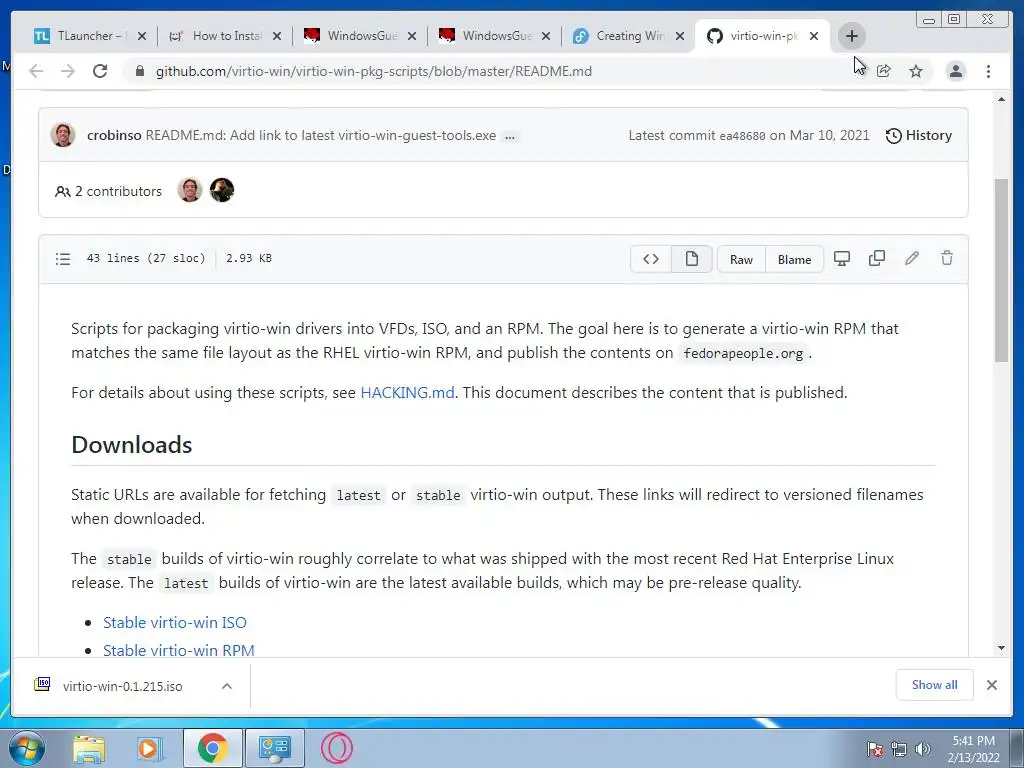Reload the GitHub page

[x=100, y=71]
